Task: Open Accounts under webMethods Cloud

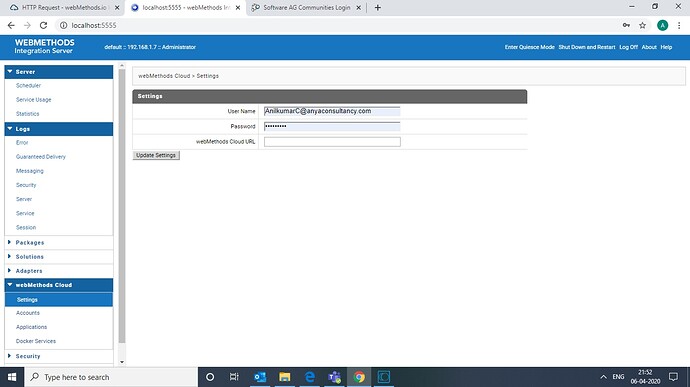Action: coord(28,313)
